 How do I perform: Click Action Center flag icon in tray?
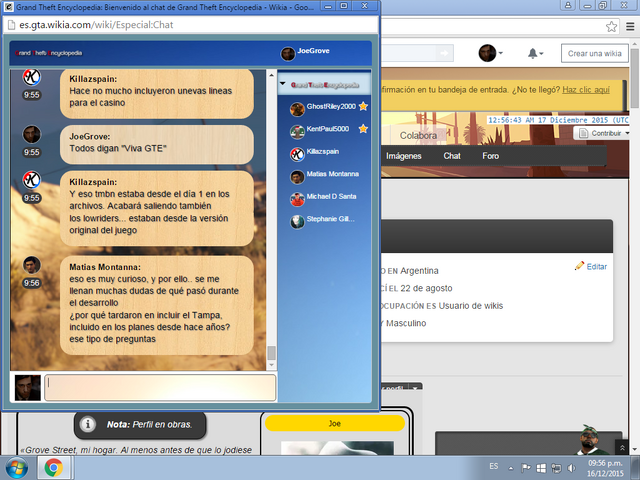pyautogui.click(x=526, y=468)
